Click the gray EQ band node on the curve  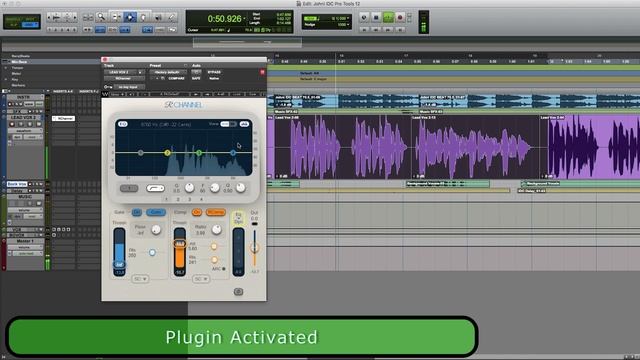pyautogui.click(x=140, y=153)
